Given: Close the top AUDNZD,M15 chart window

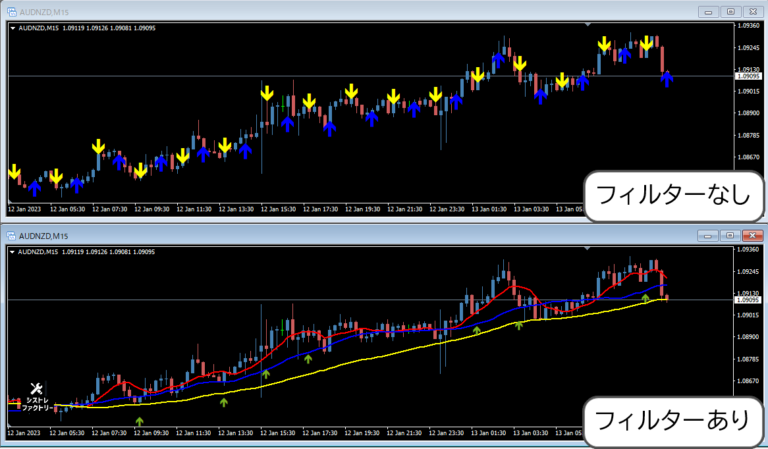Looking at the screenshot, I should pyautogui.click(x=751, y=10).
